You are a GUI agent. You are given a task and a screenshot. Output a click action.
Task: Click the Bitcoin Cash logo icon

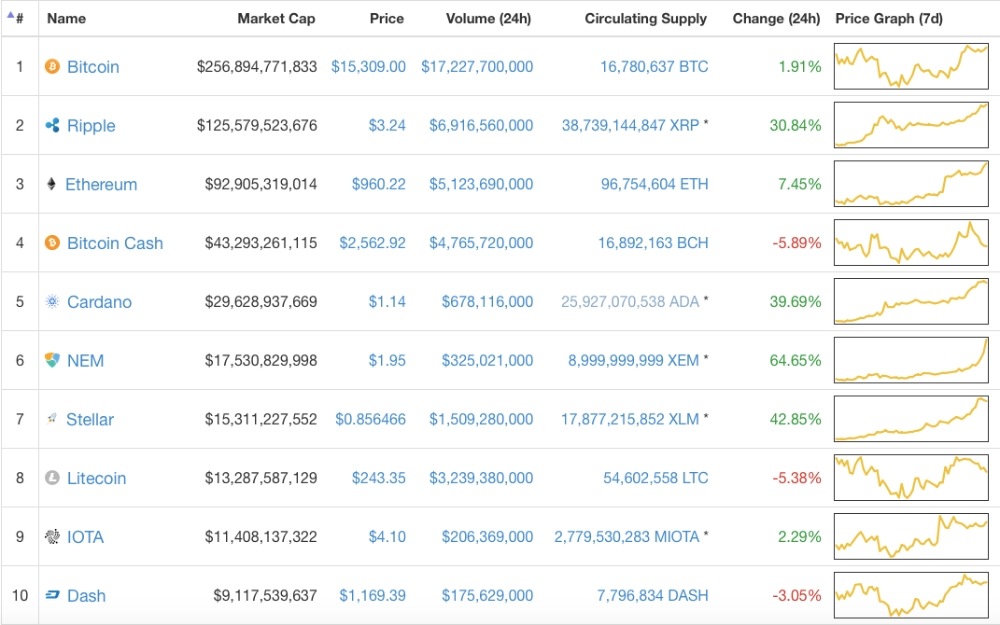click(52, 243)
